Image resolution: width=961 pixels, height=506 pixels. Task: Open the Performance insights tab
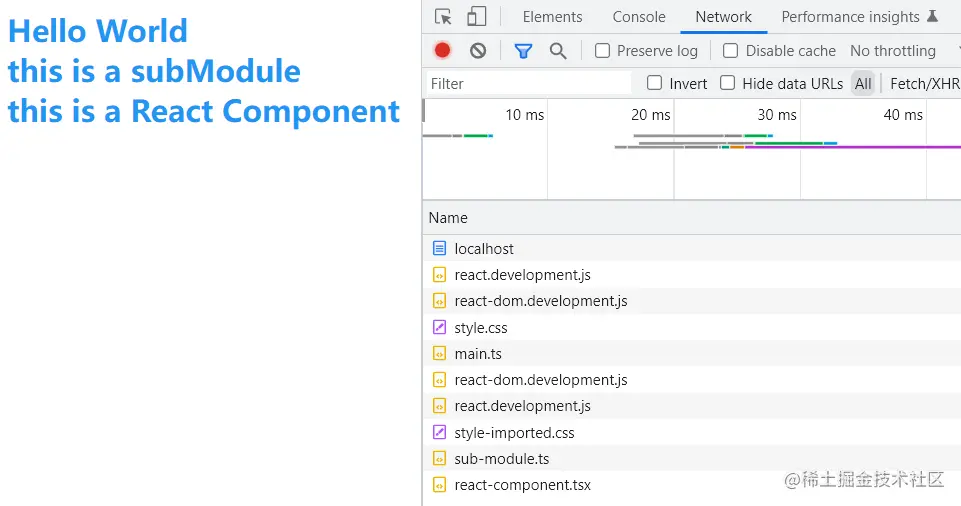(x=850, y=17)
